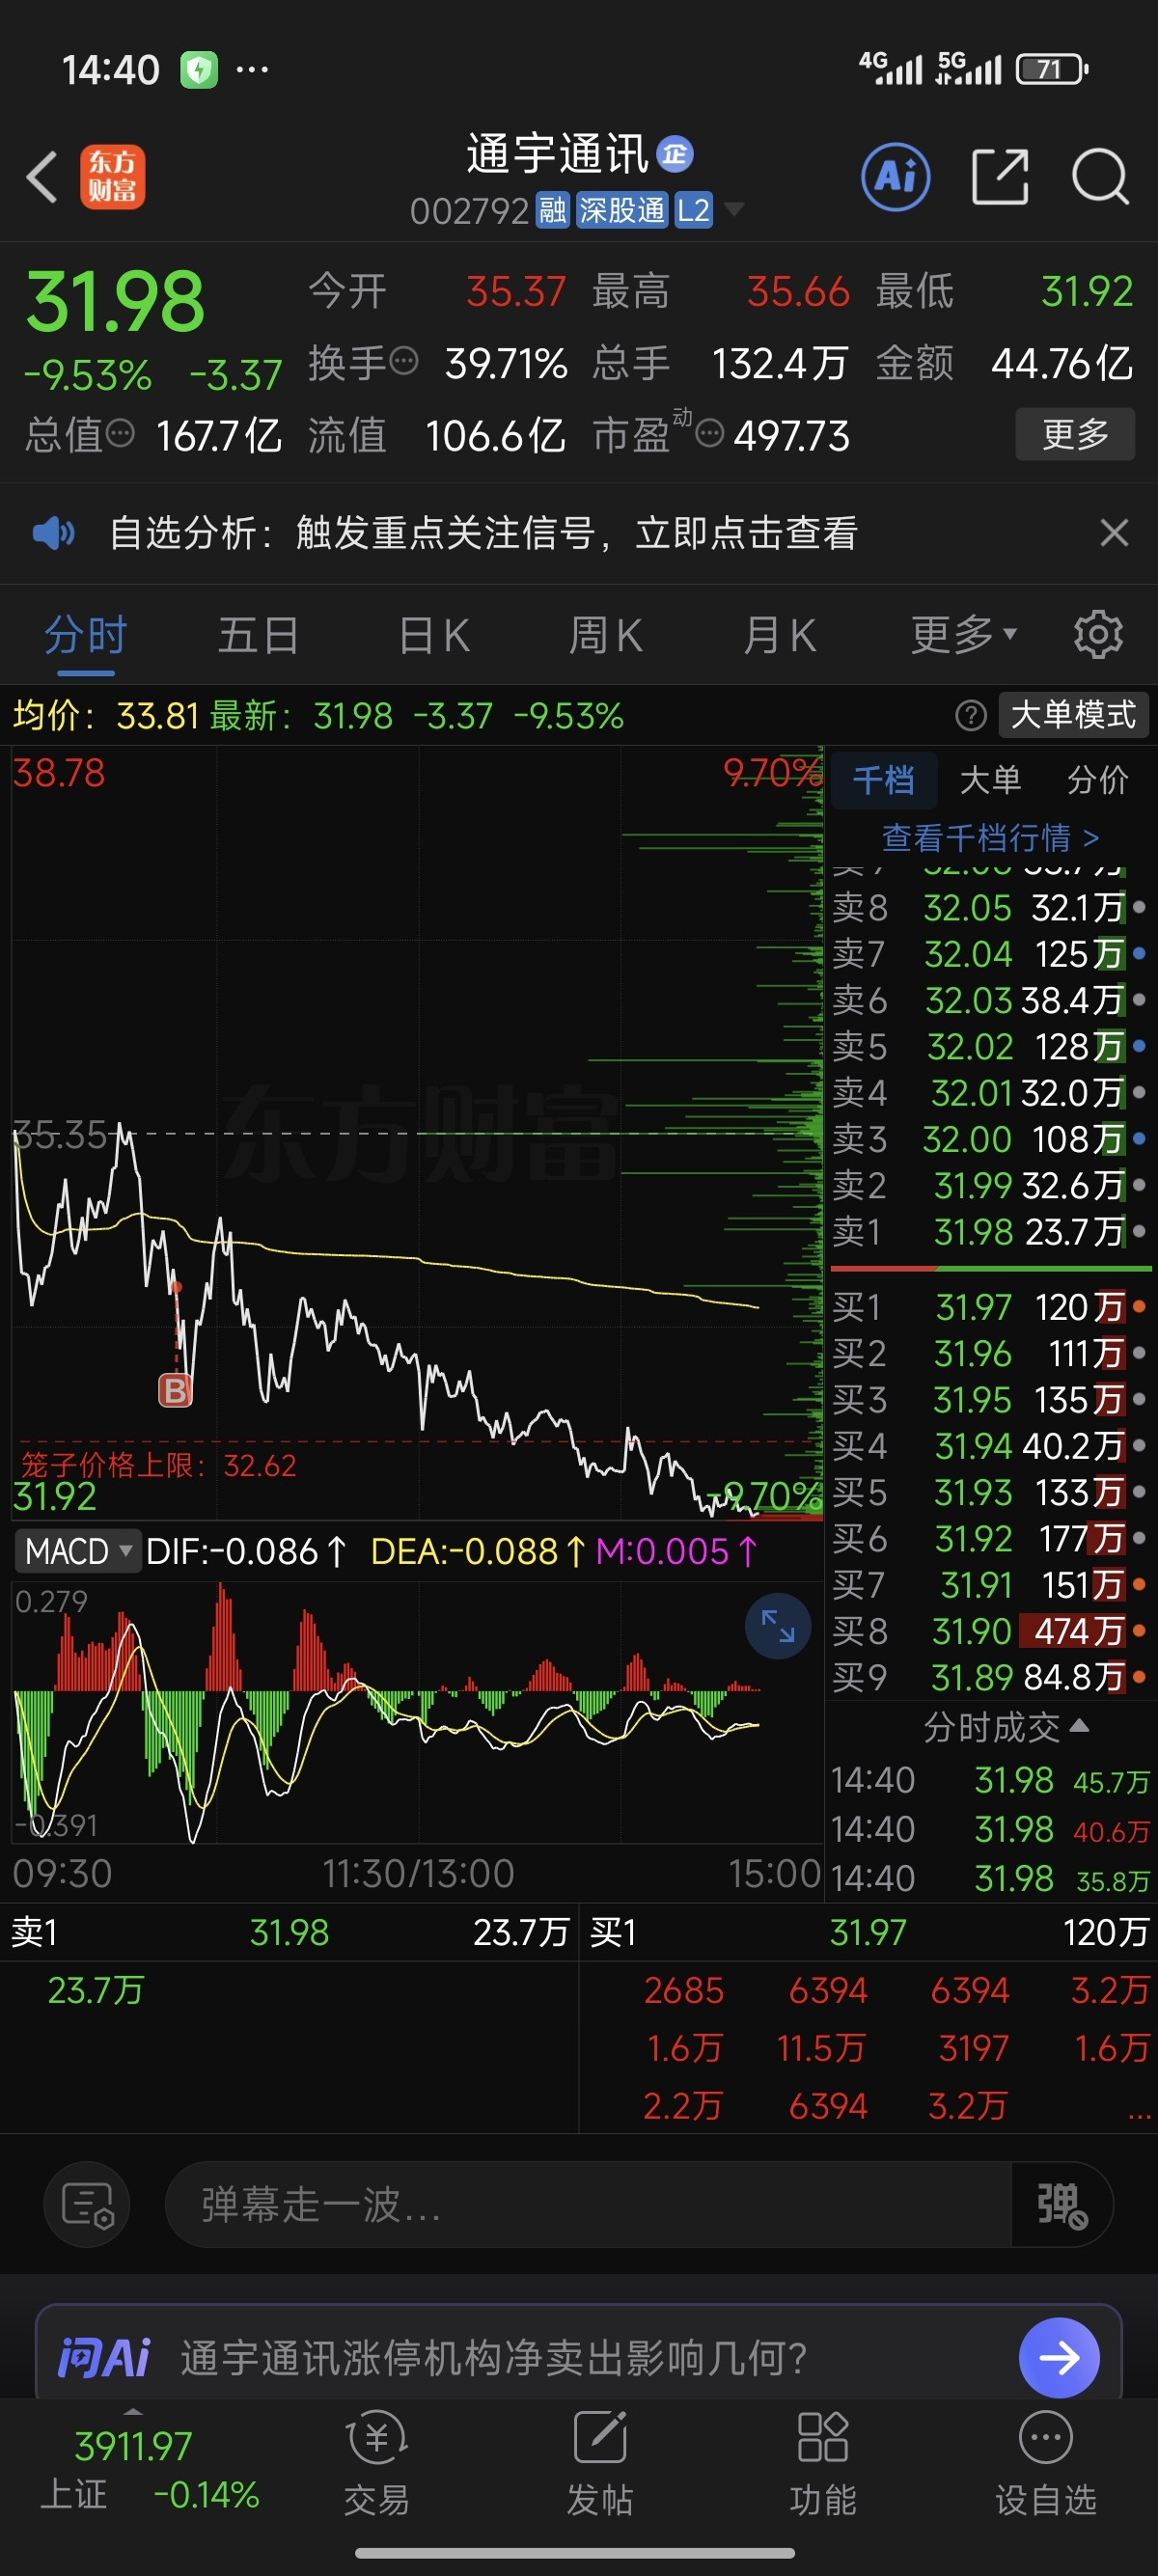This screenshot has height=2576, width=1158.
Task: Open the three-dots status bar notification
Action: point(252,70)
